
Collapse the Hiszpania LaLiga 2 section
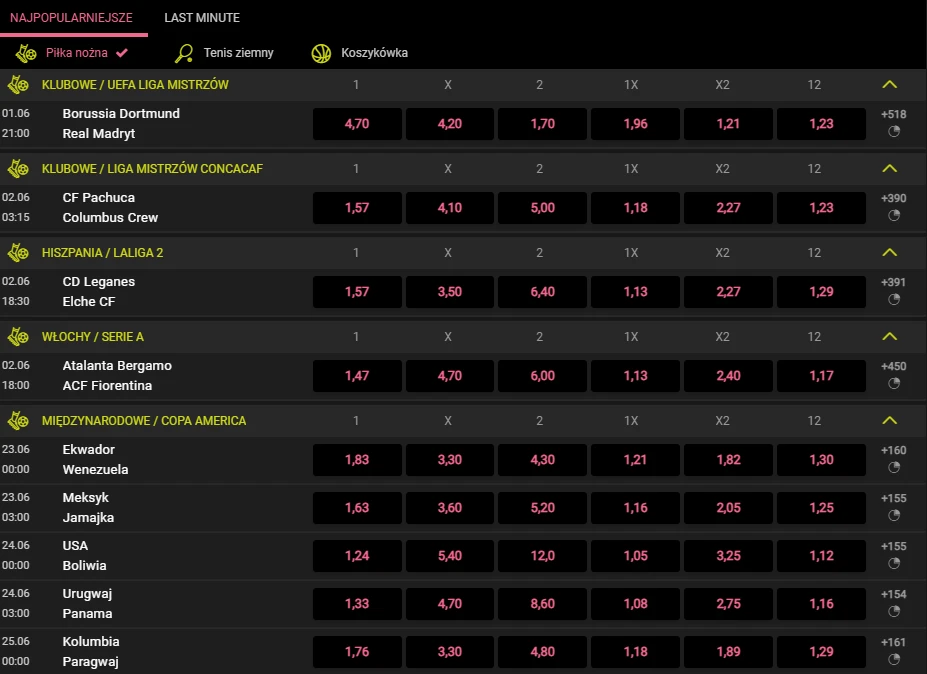pos(890,253)
